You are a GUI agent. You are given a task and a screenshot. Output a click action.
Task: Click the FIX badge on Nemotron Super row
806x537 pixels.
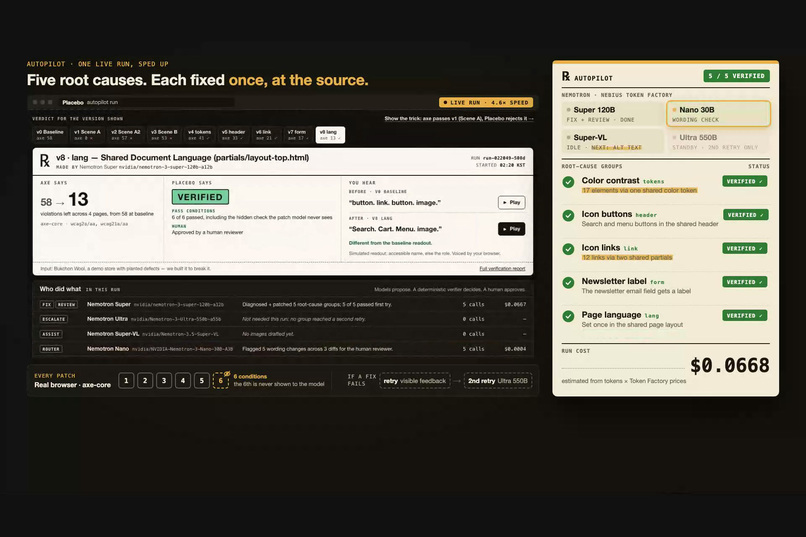coord(47,305)
